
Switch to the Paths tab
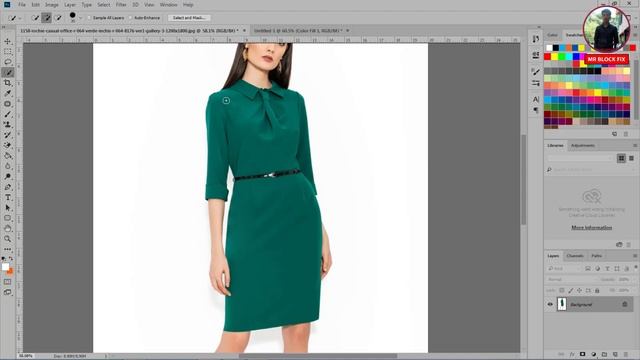click(596, 256)
